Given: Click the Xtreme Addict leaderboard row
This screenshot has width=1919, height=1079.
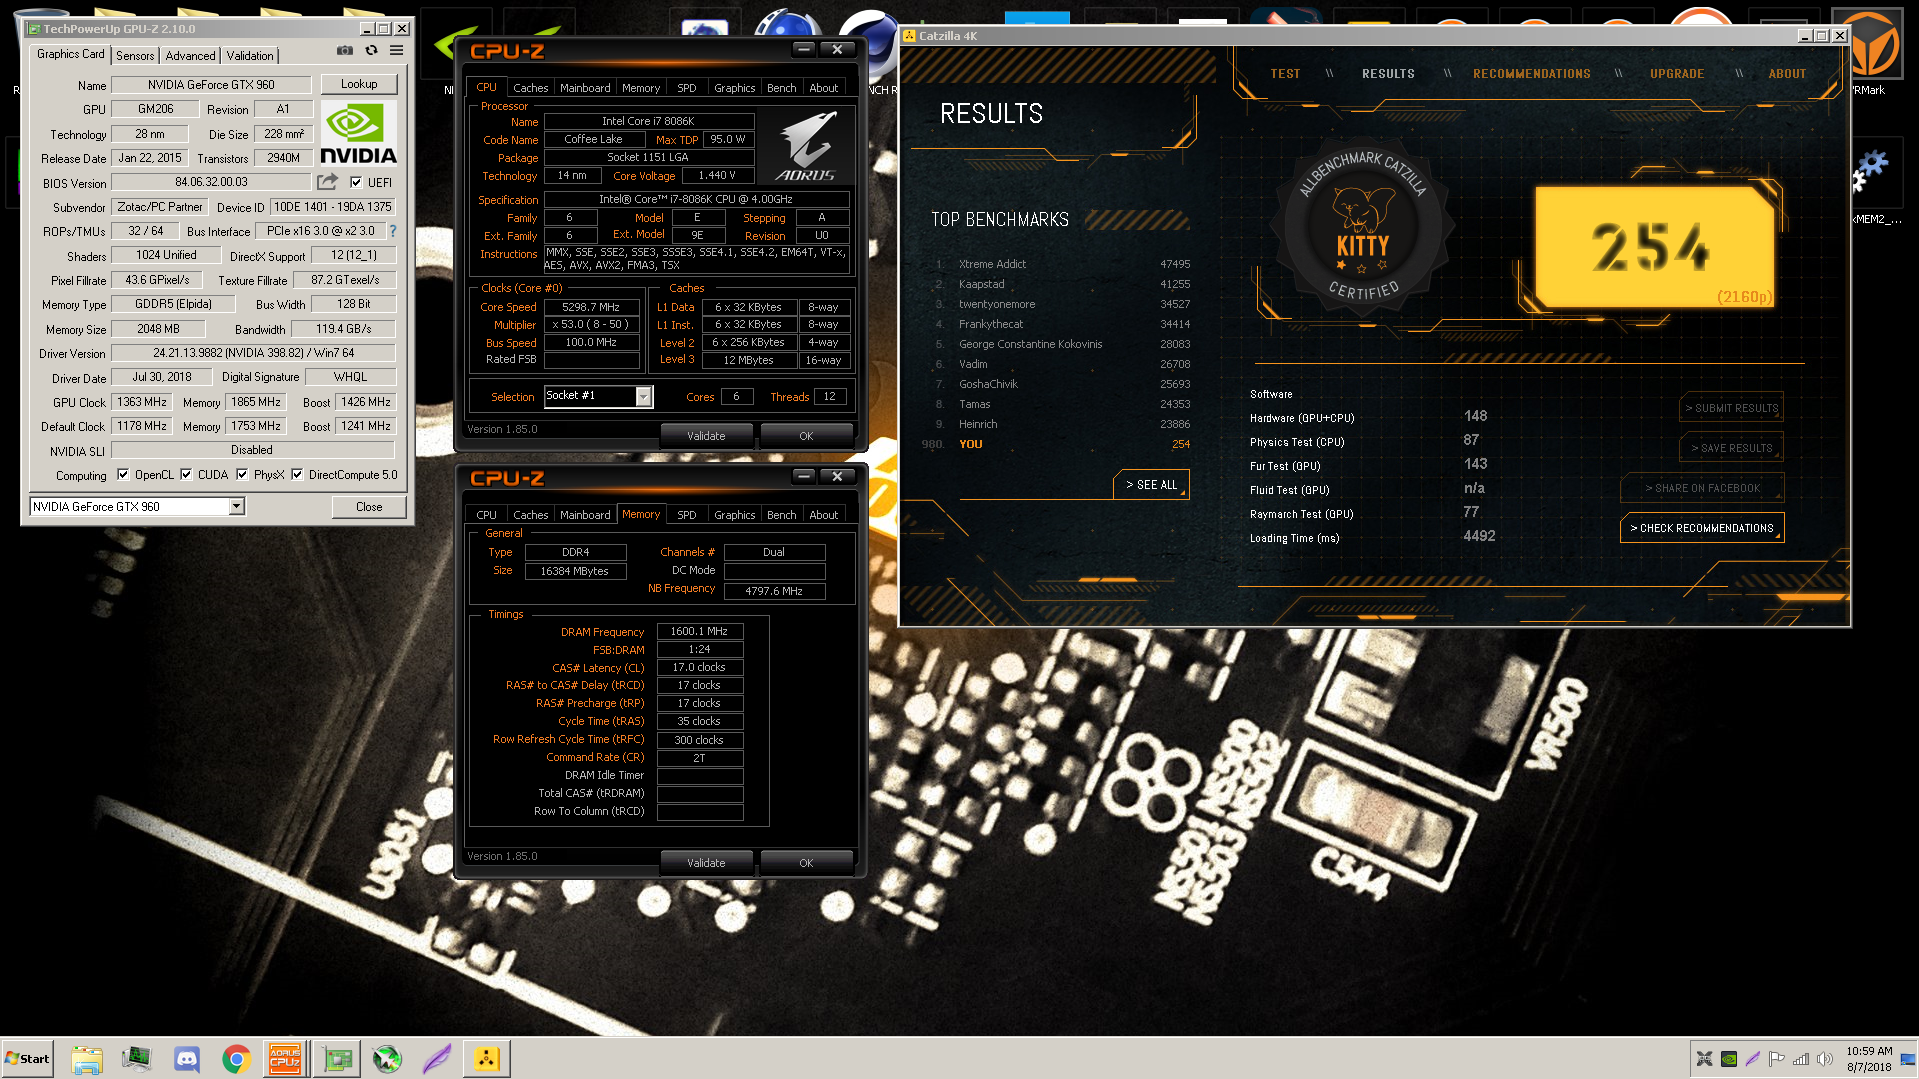Looking at the screenshot, I should click(1062, 264).
